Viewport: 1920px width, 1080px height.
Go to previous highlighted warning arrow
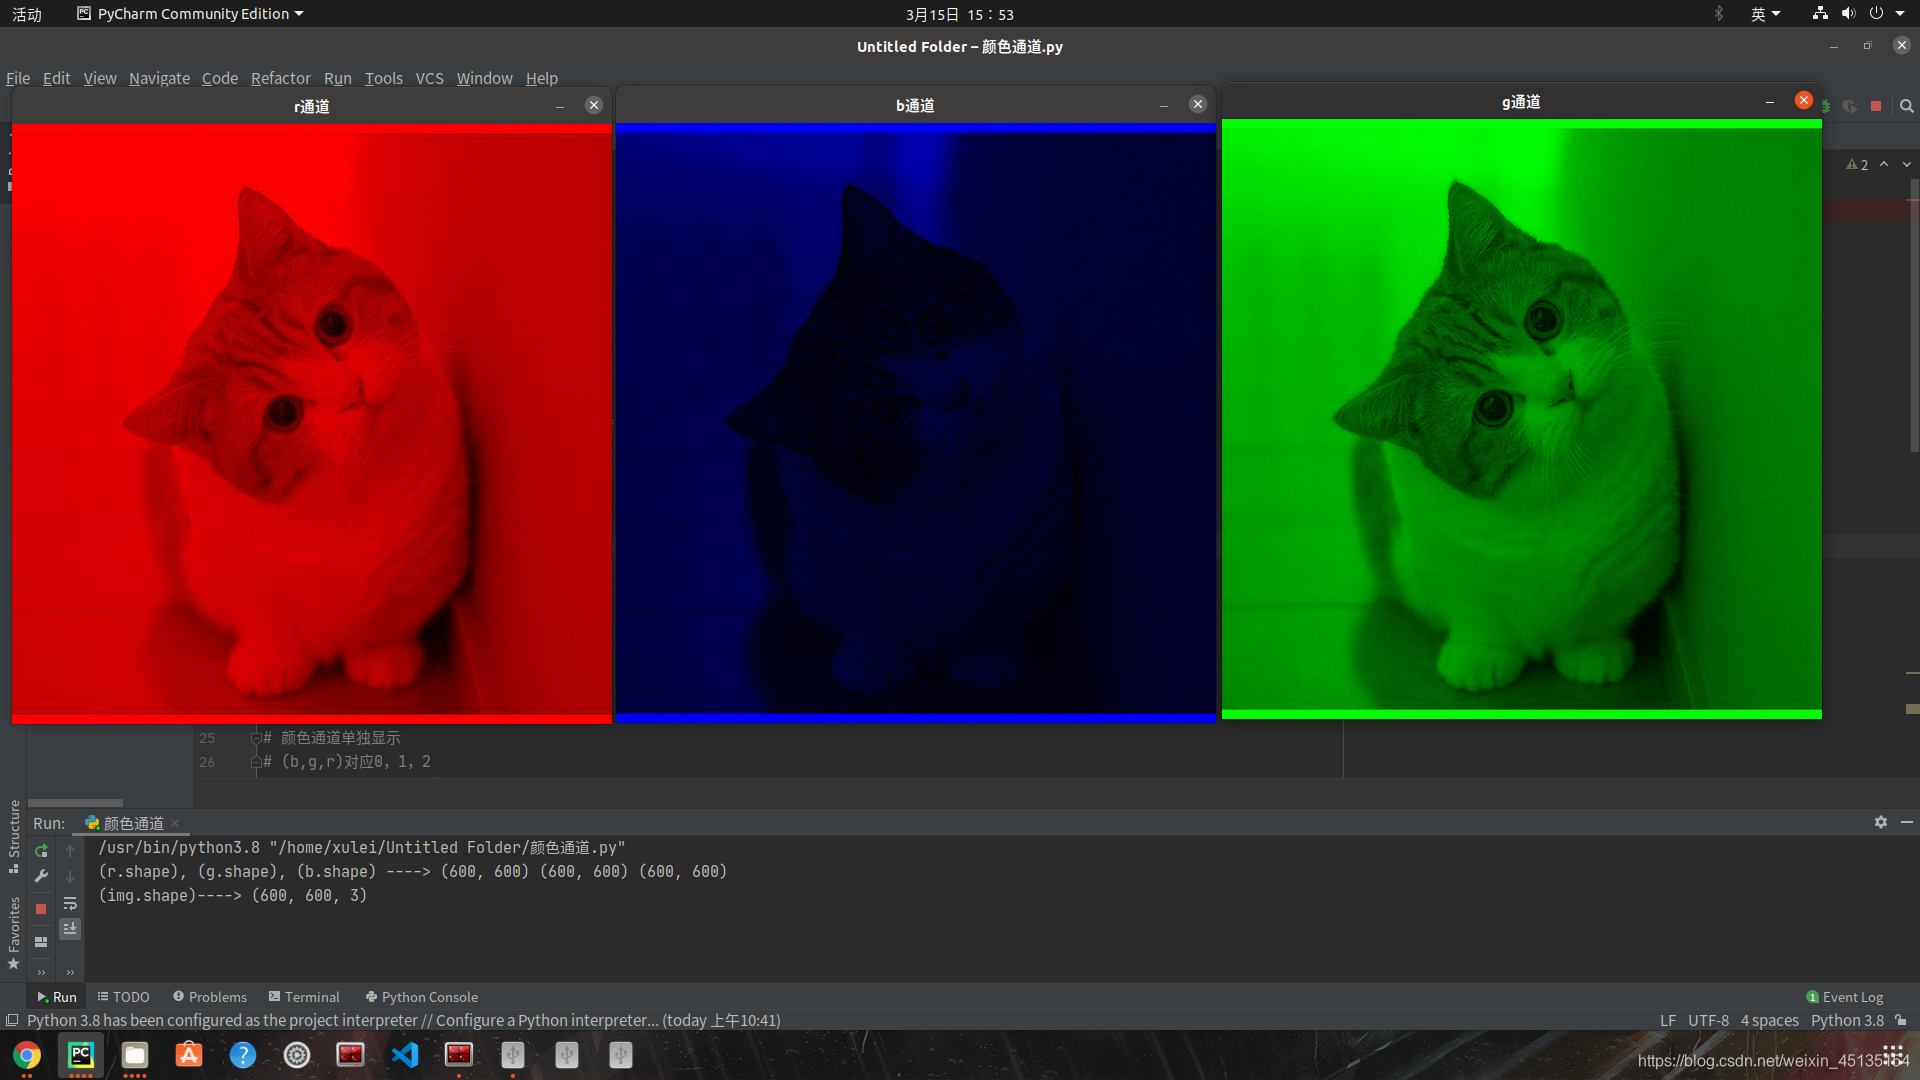(x=1884, y=164)
